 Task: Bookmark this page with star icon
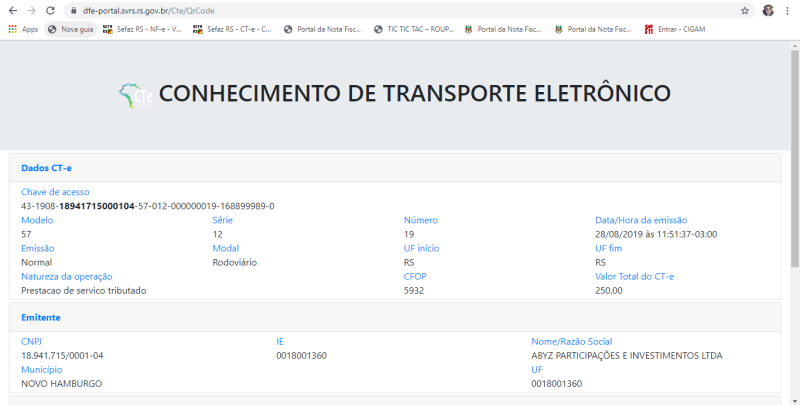coord(745,11)
